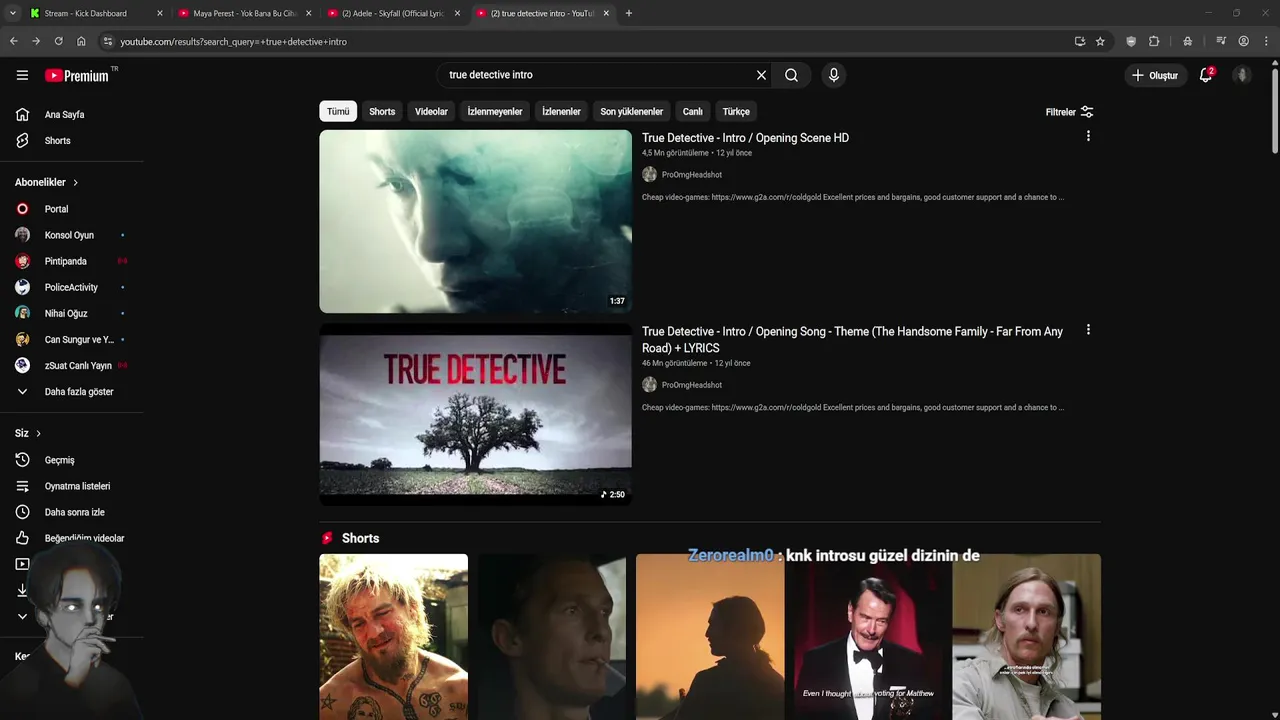The height and width of the screenshot is (720, 1280).
Task: Open Pintipanda channel avatar
Action: click(22, 261)
